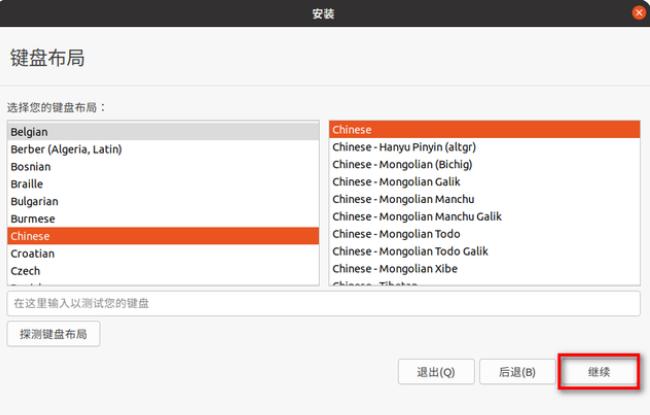Continue installation with the 继续 button

599,372
